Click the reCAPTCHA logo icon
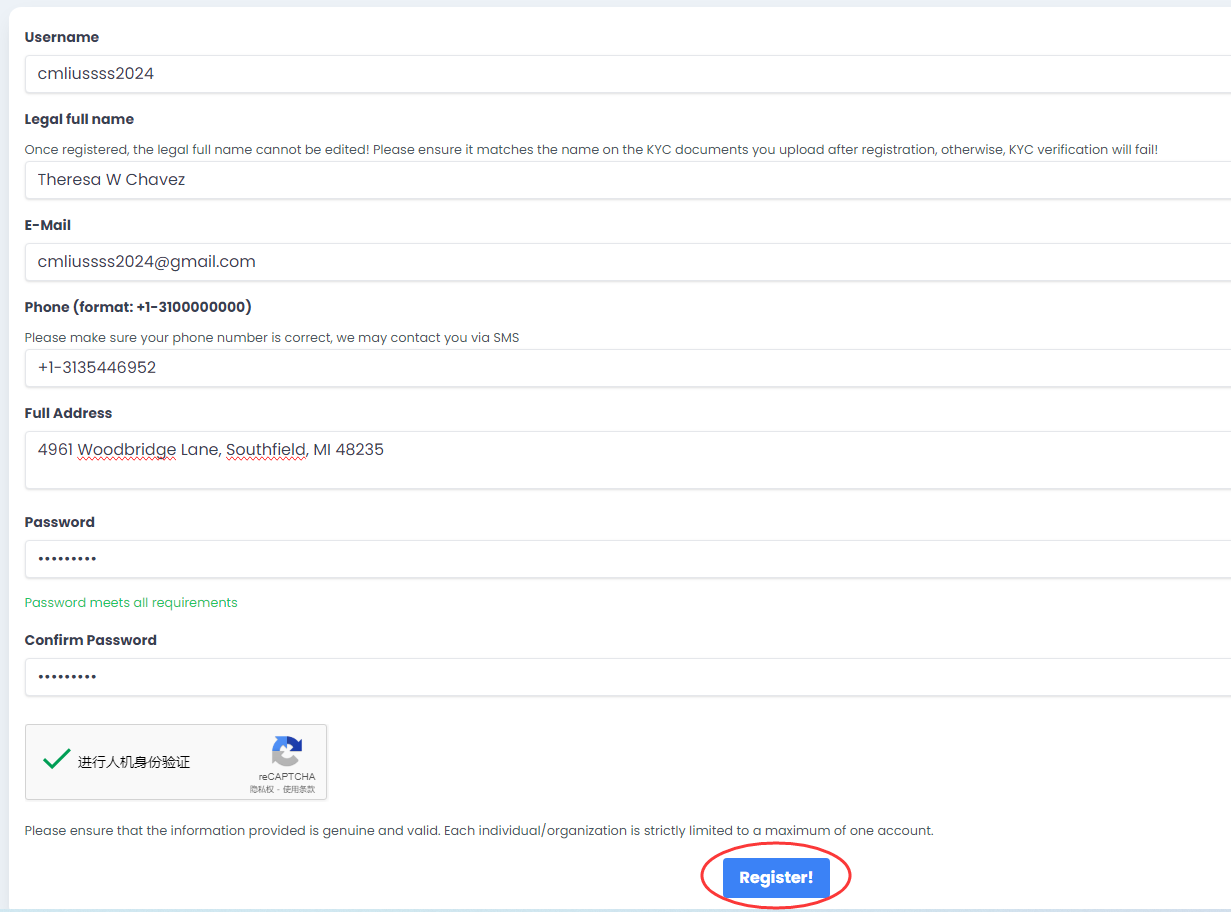The width and height of the screenshot is (1231, 912). coord(287,751)
